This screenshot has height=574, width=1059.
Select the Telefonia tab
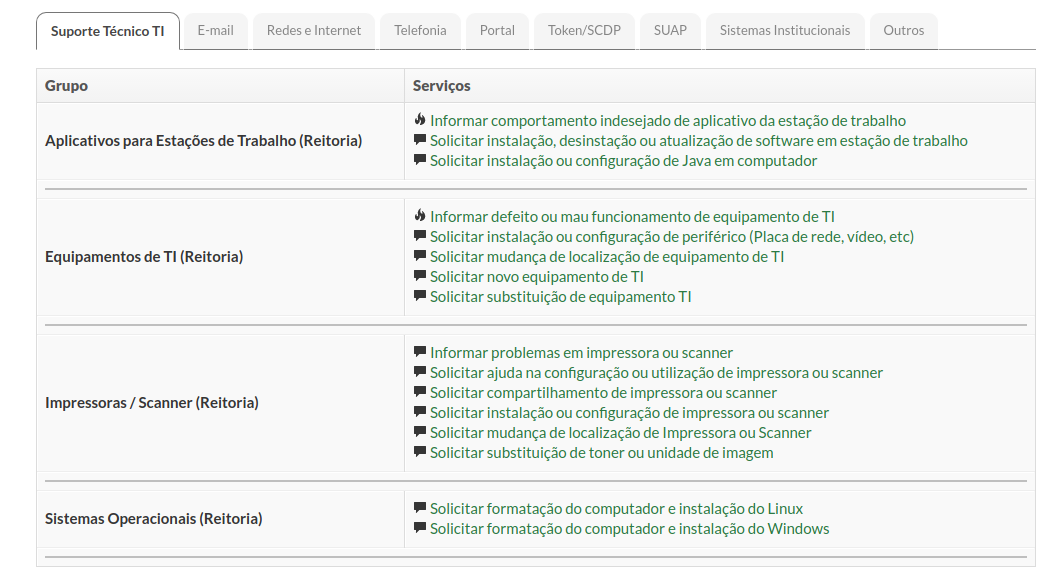pos(420,30)
